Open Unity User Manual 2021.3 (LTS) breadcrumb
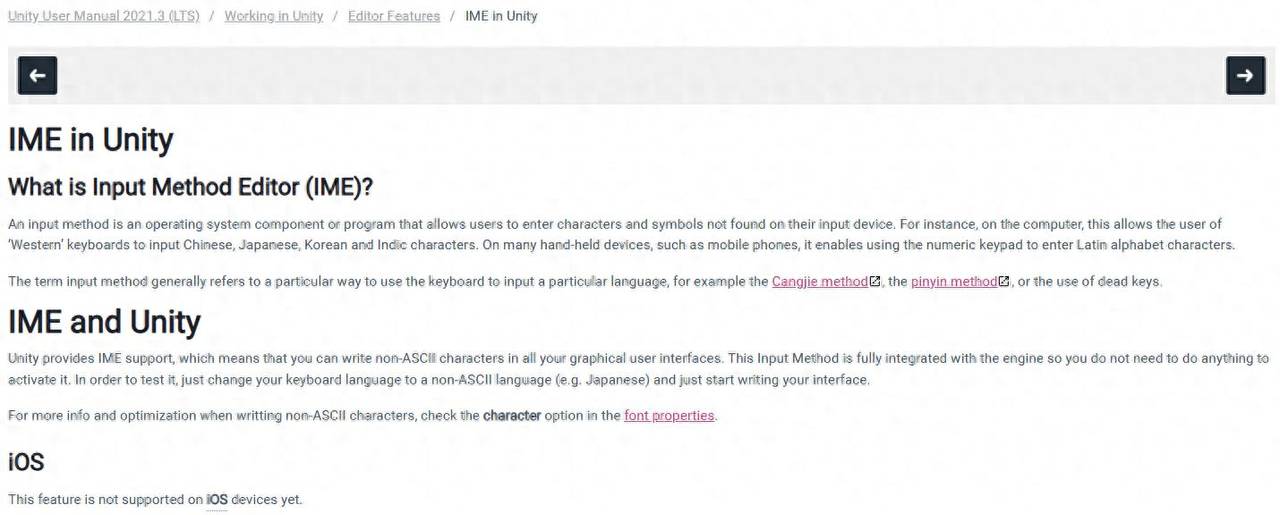1280x515 pixels. point(104,16)
